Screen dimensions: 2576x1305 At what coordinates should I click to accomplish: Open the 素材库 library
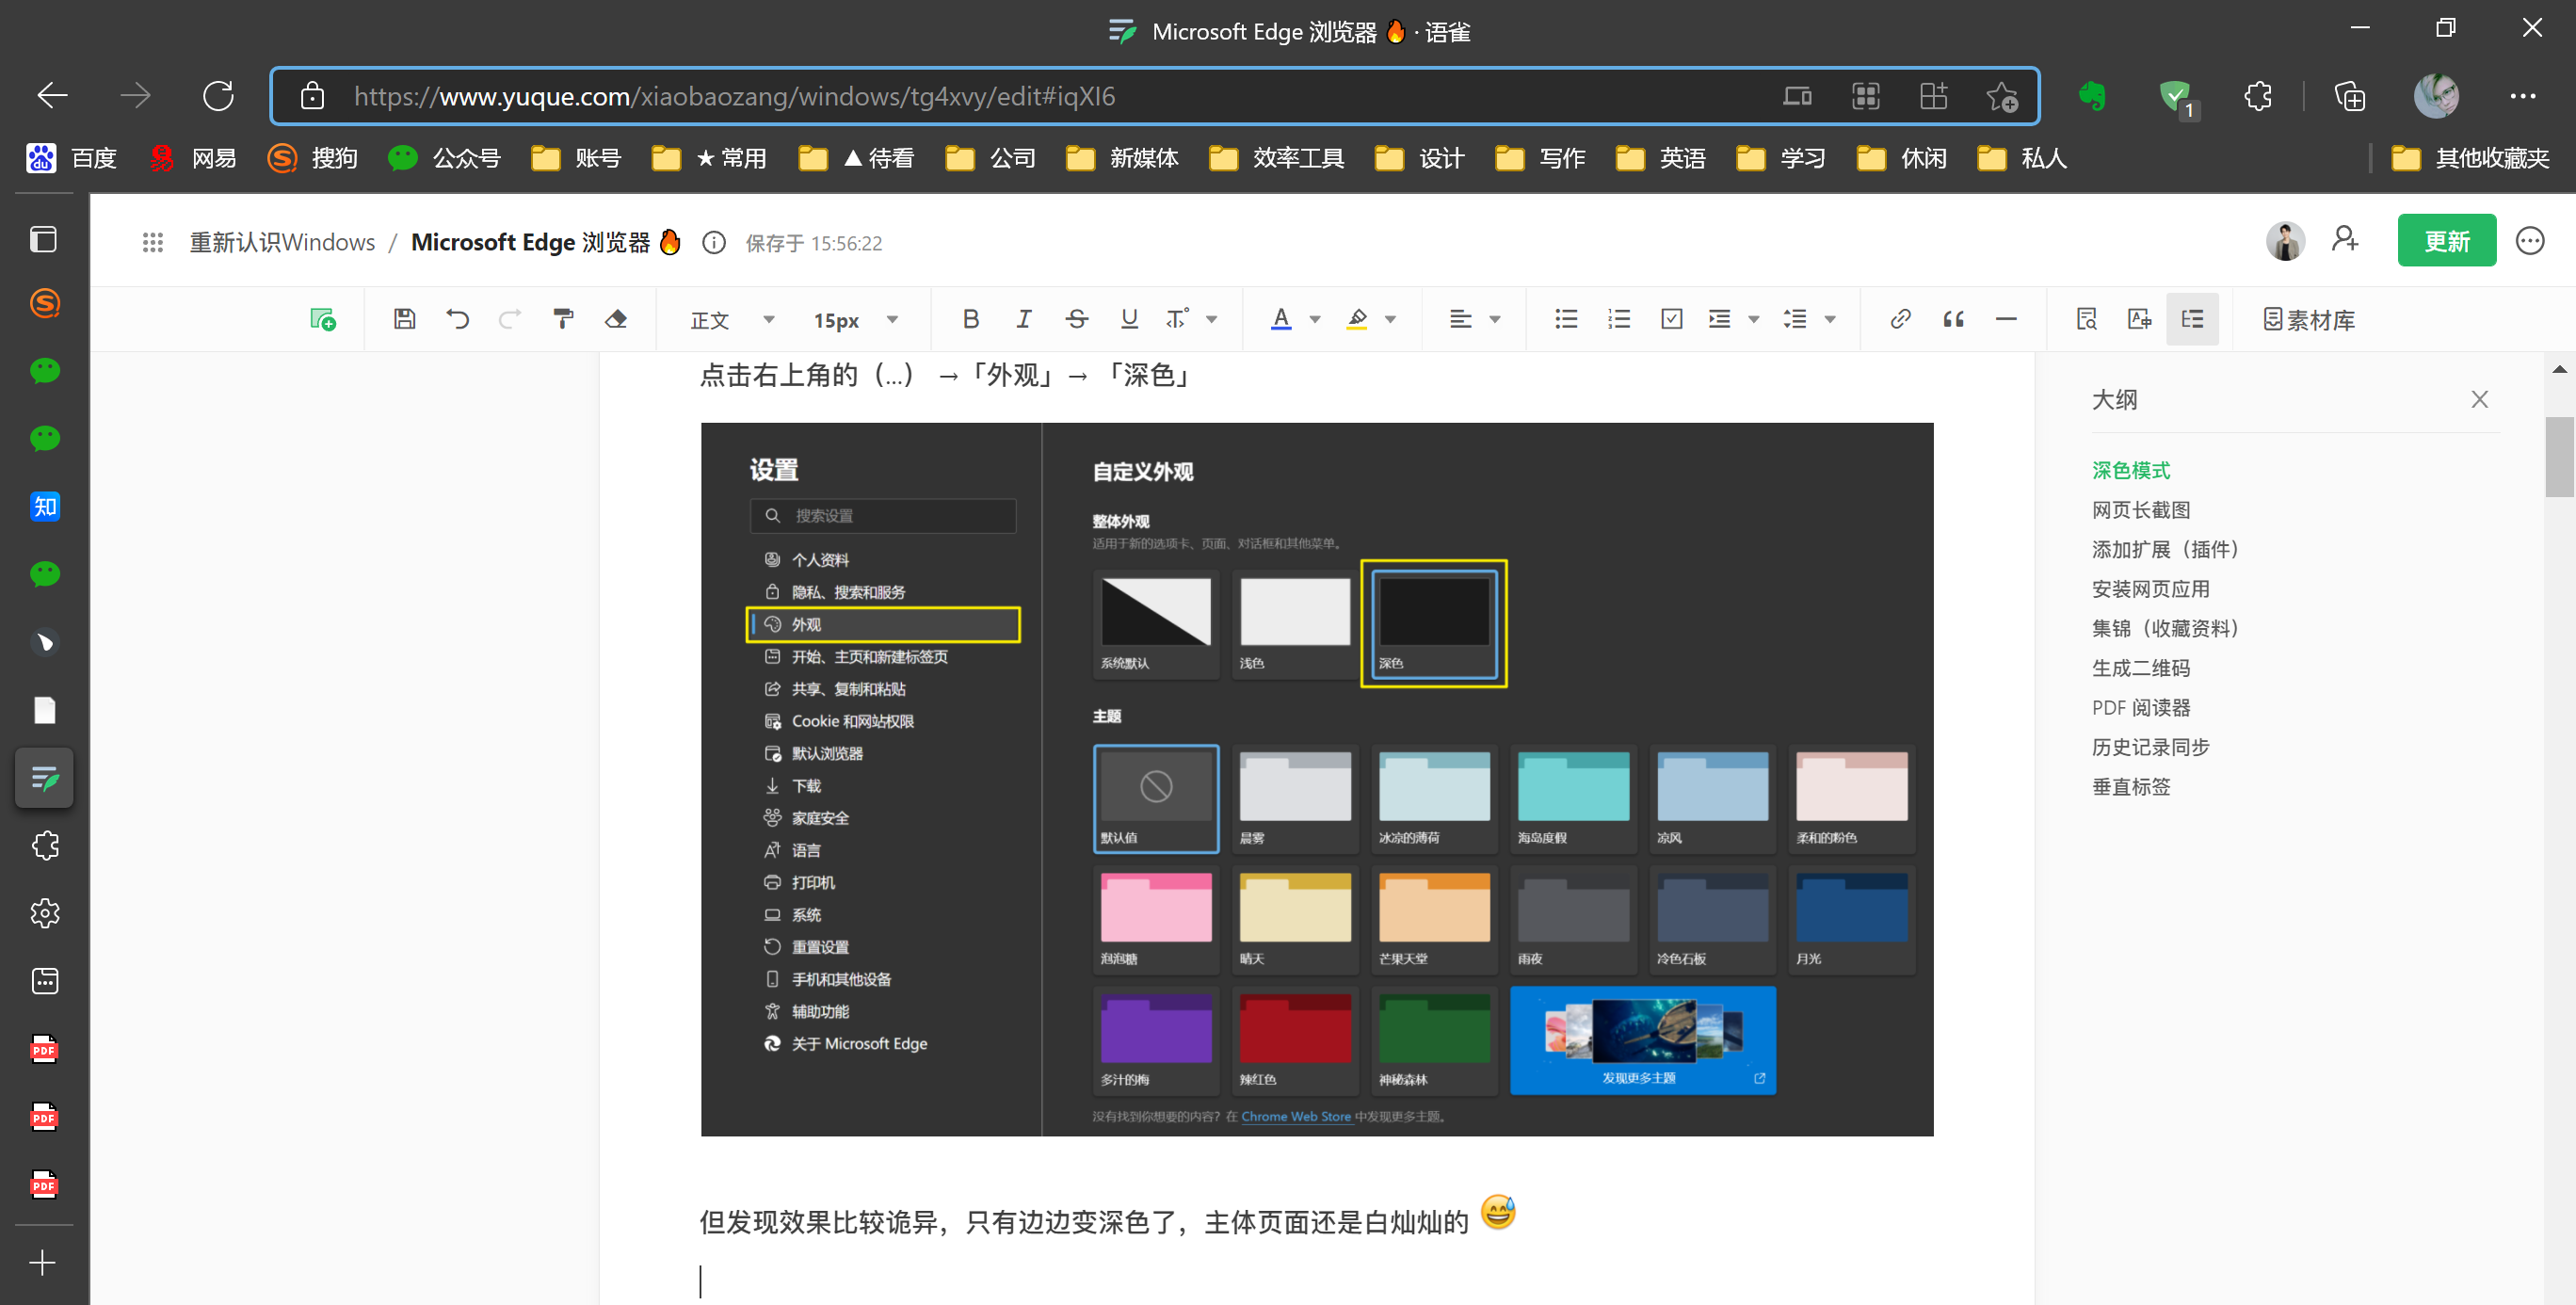[2308, 320]
